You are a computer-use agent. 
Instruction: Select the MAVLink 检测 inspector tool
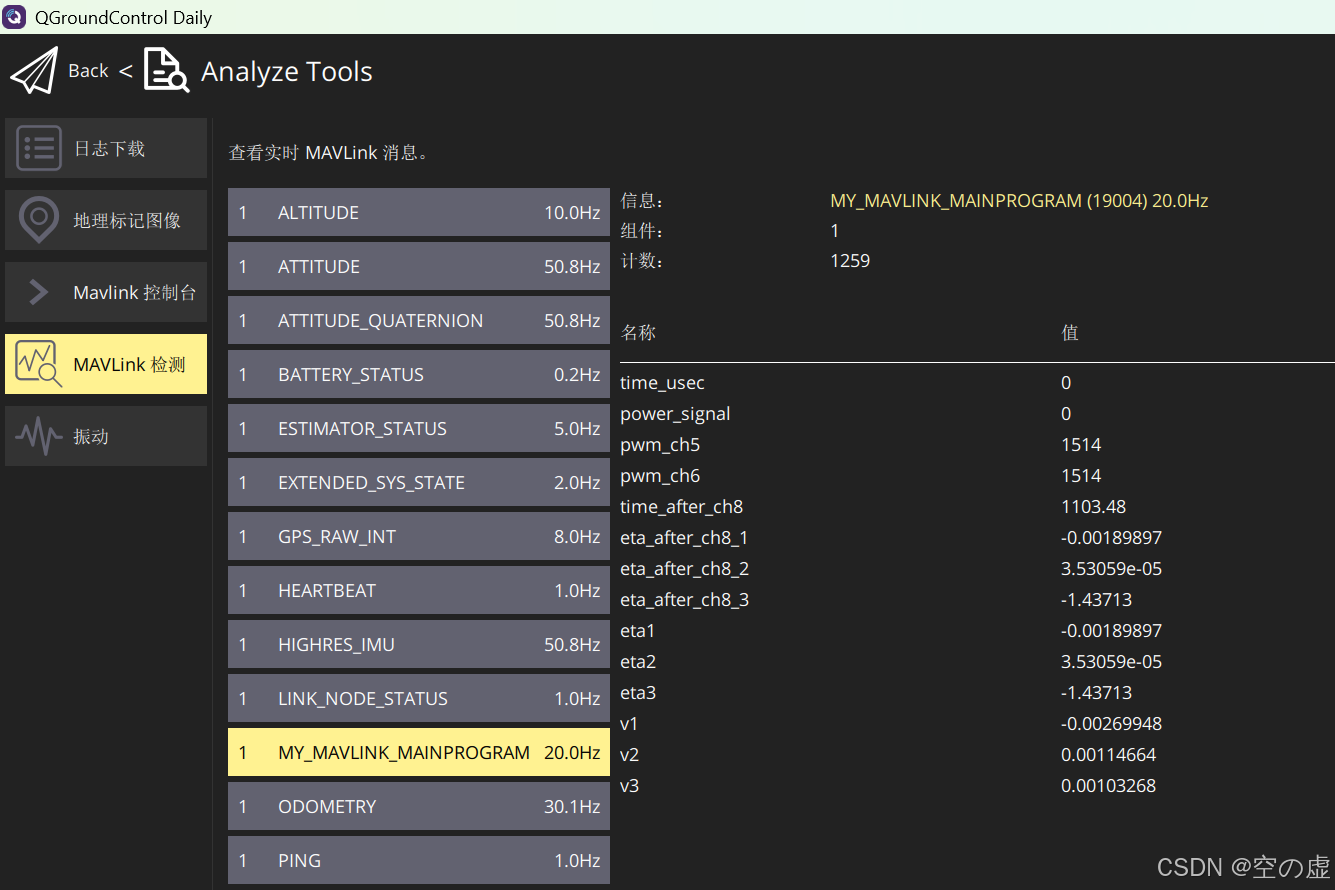click(x=105, y=363)
